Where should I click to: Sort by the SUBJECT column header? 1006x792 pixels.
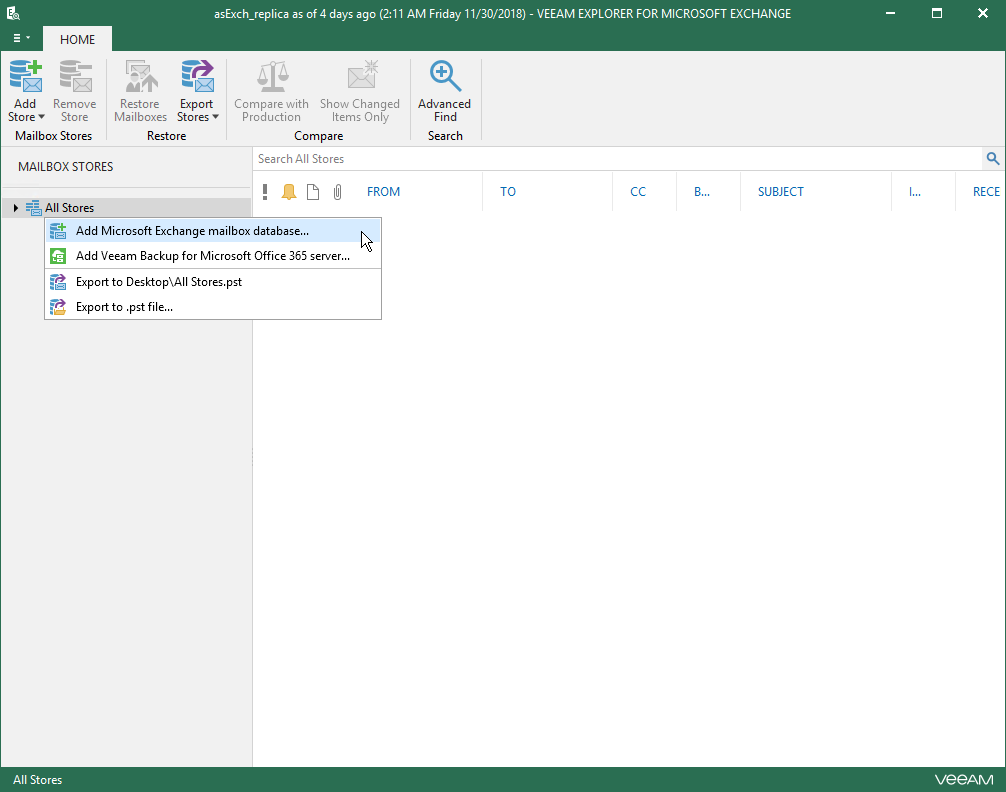pyautogui.click(x=780, y=191)
